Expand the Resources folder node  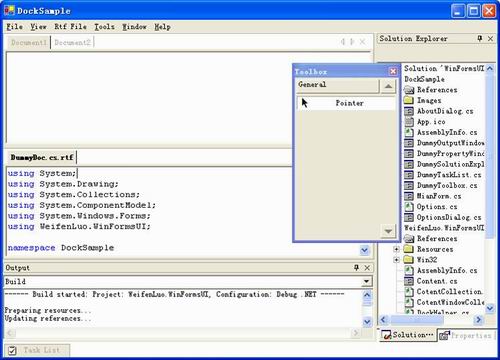click(396, 249)
